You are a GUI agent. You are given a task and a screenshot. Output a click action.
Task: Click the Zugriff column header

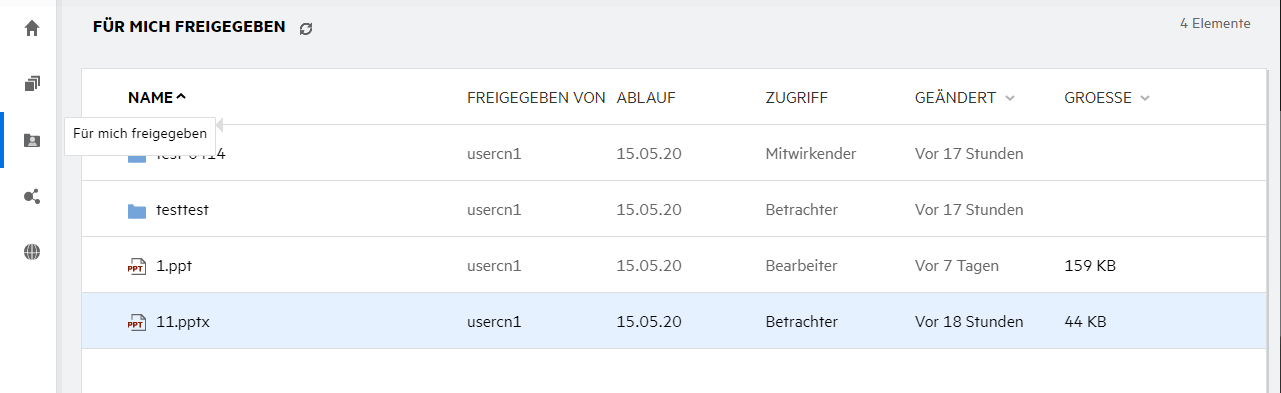tap(796, 98)
